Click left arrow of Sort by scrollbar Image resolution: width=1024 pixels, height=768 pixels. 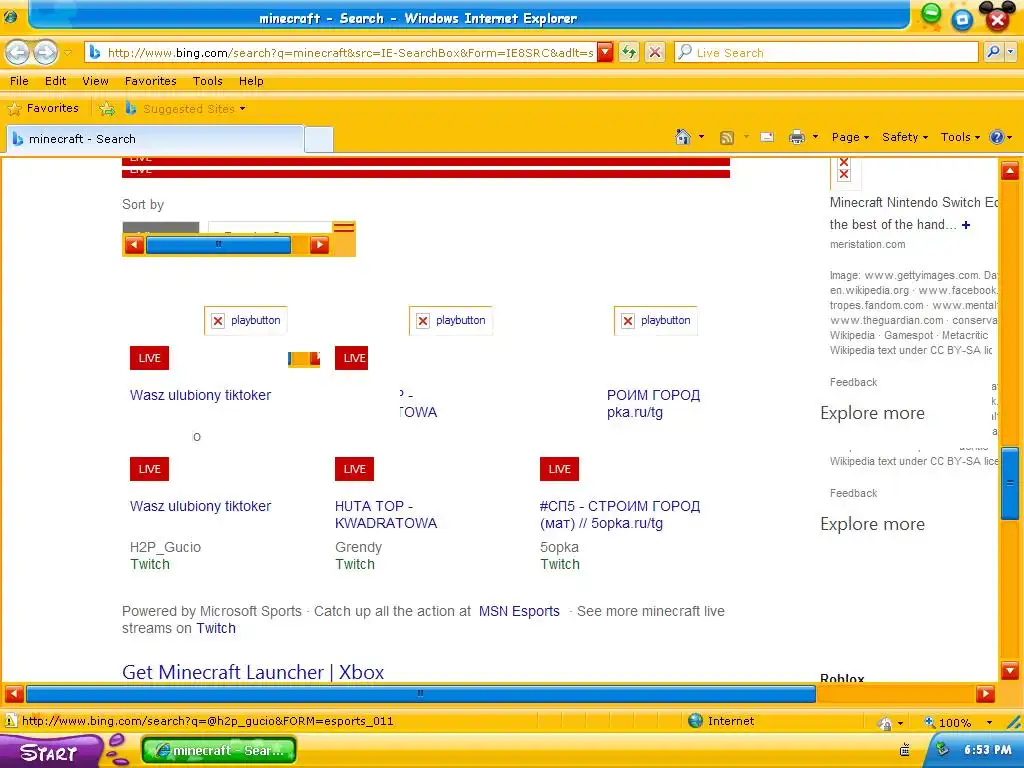click(135, 245)
